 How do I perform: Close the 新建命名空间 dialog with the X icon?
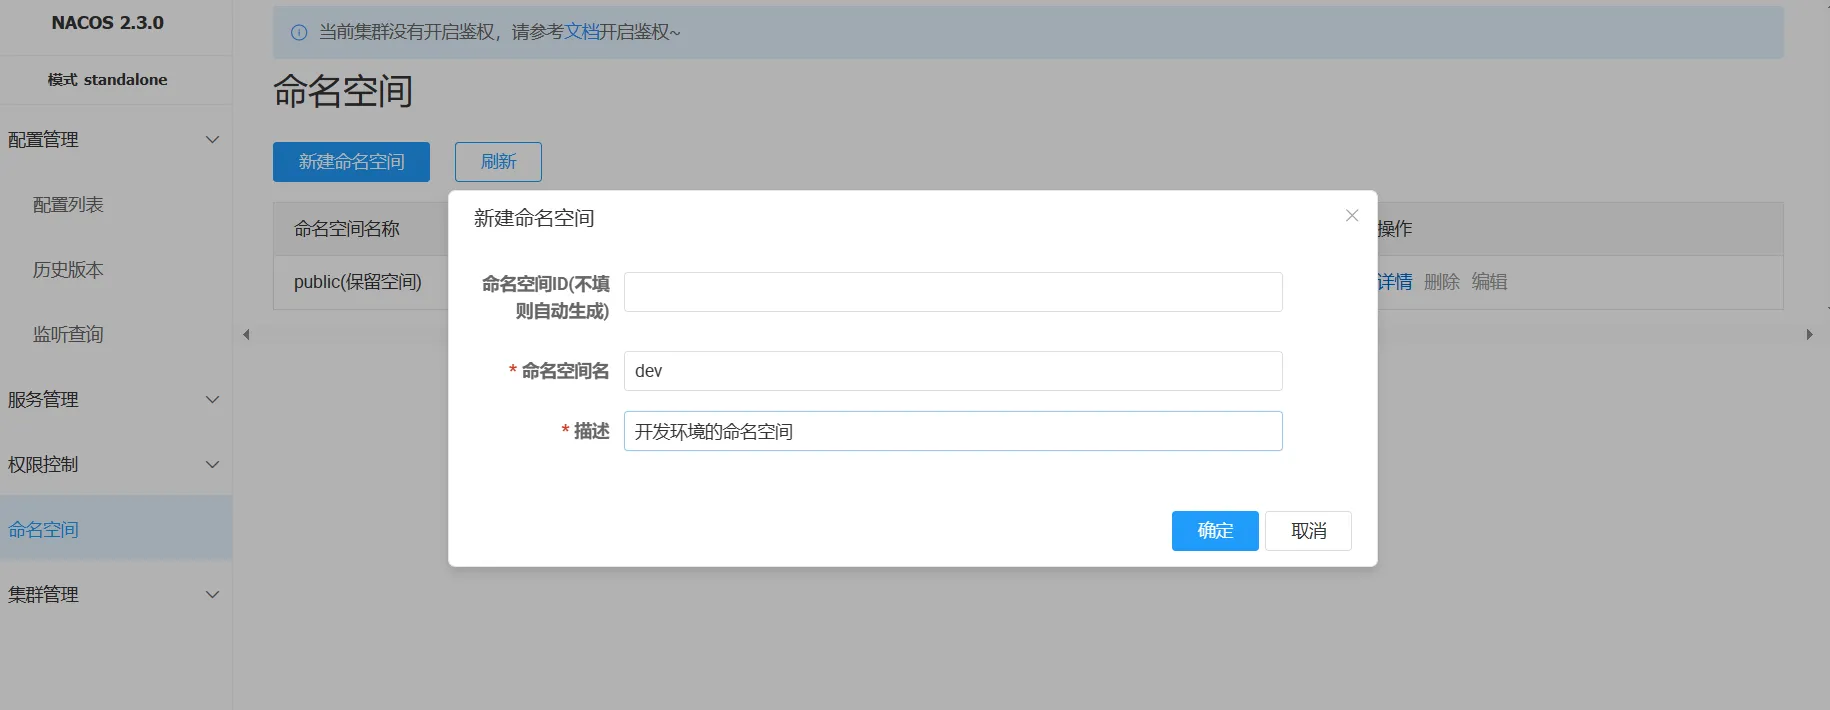(1351, 216)
